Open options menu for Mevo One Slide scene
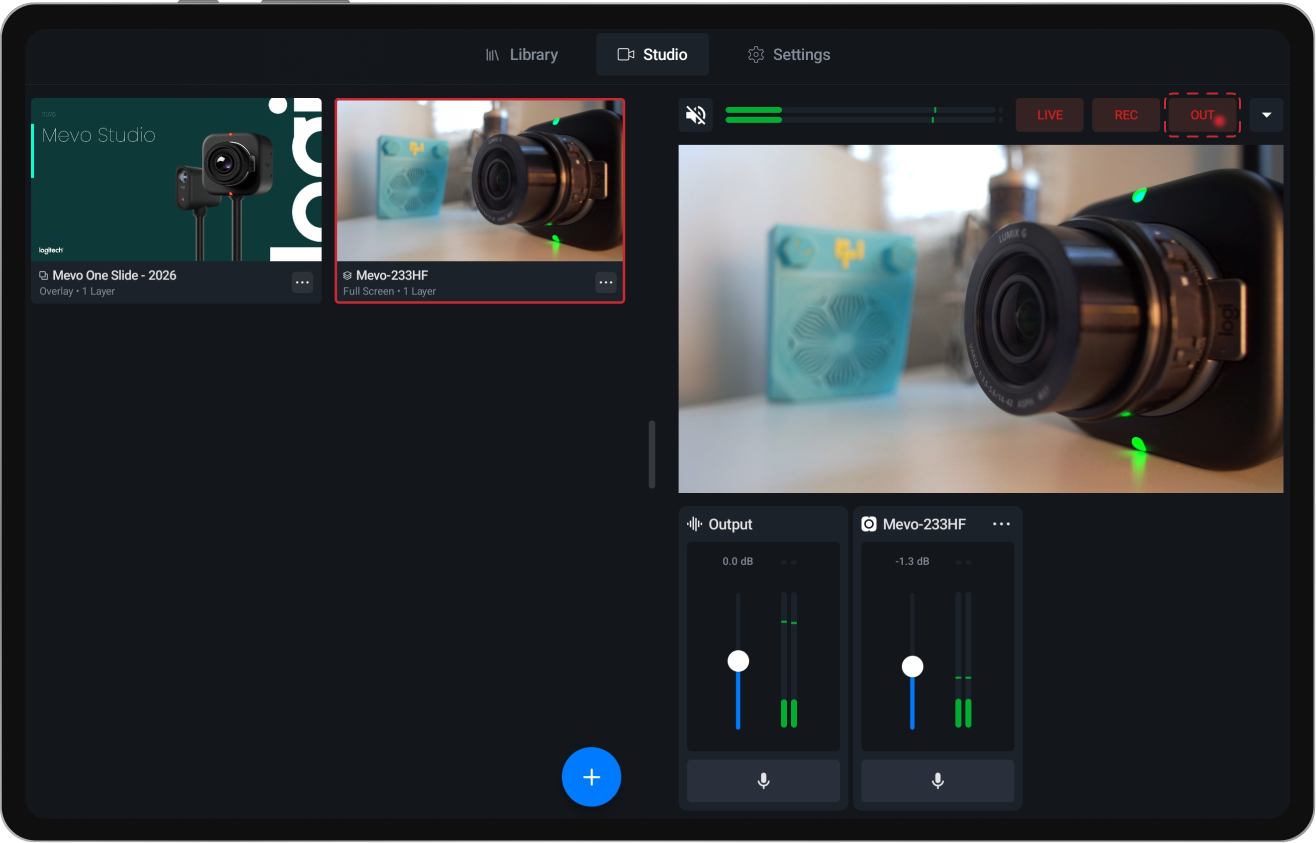The height and width of the screenshot is (843, 1316). [x=302, y=282]
